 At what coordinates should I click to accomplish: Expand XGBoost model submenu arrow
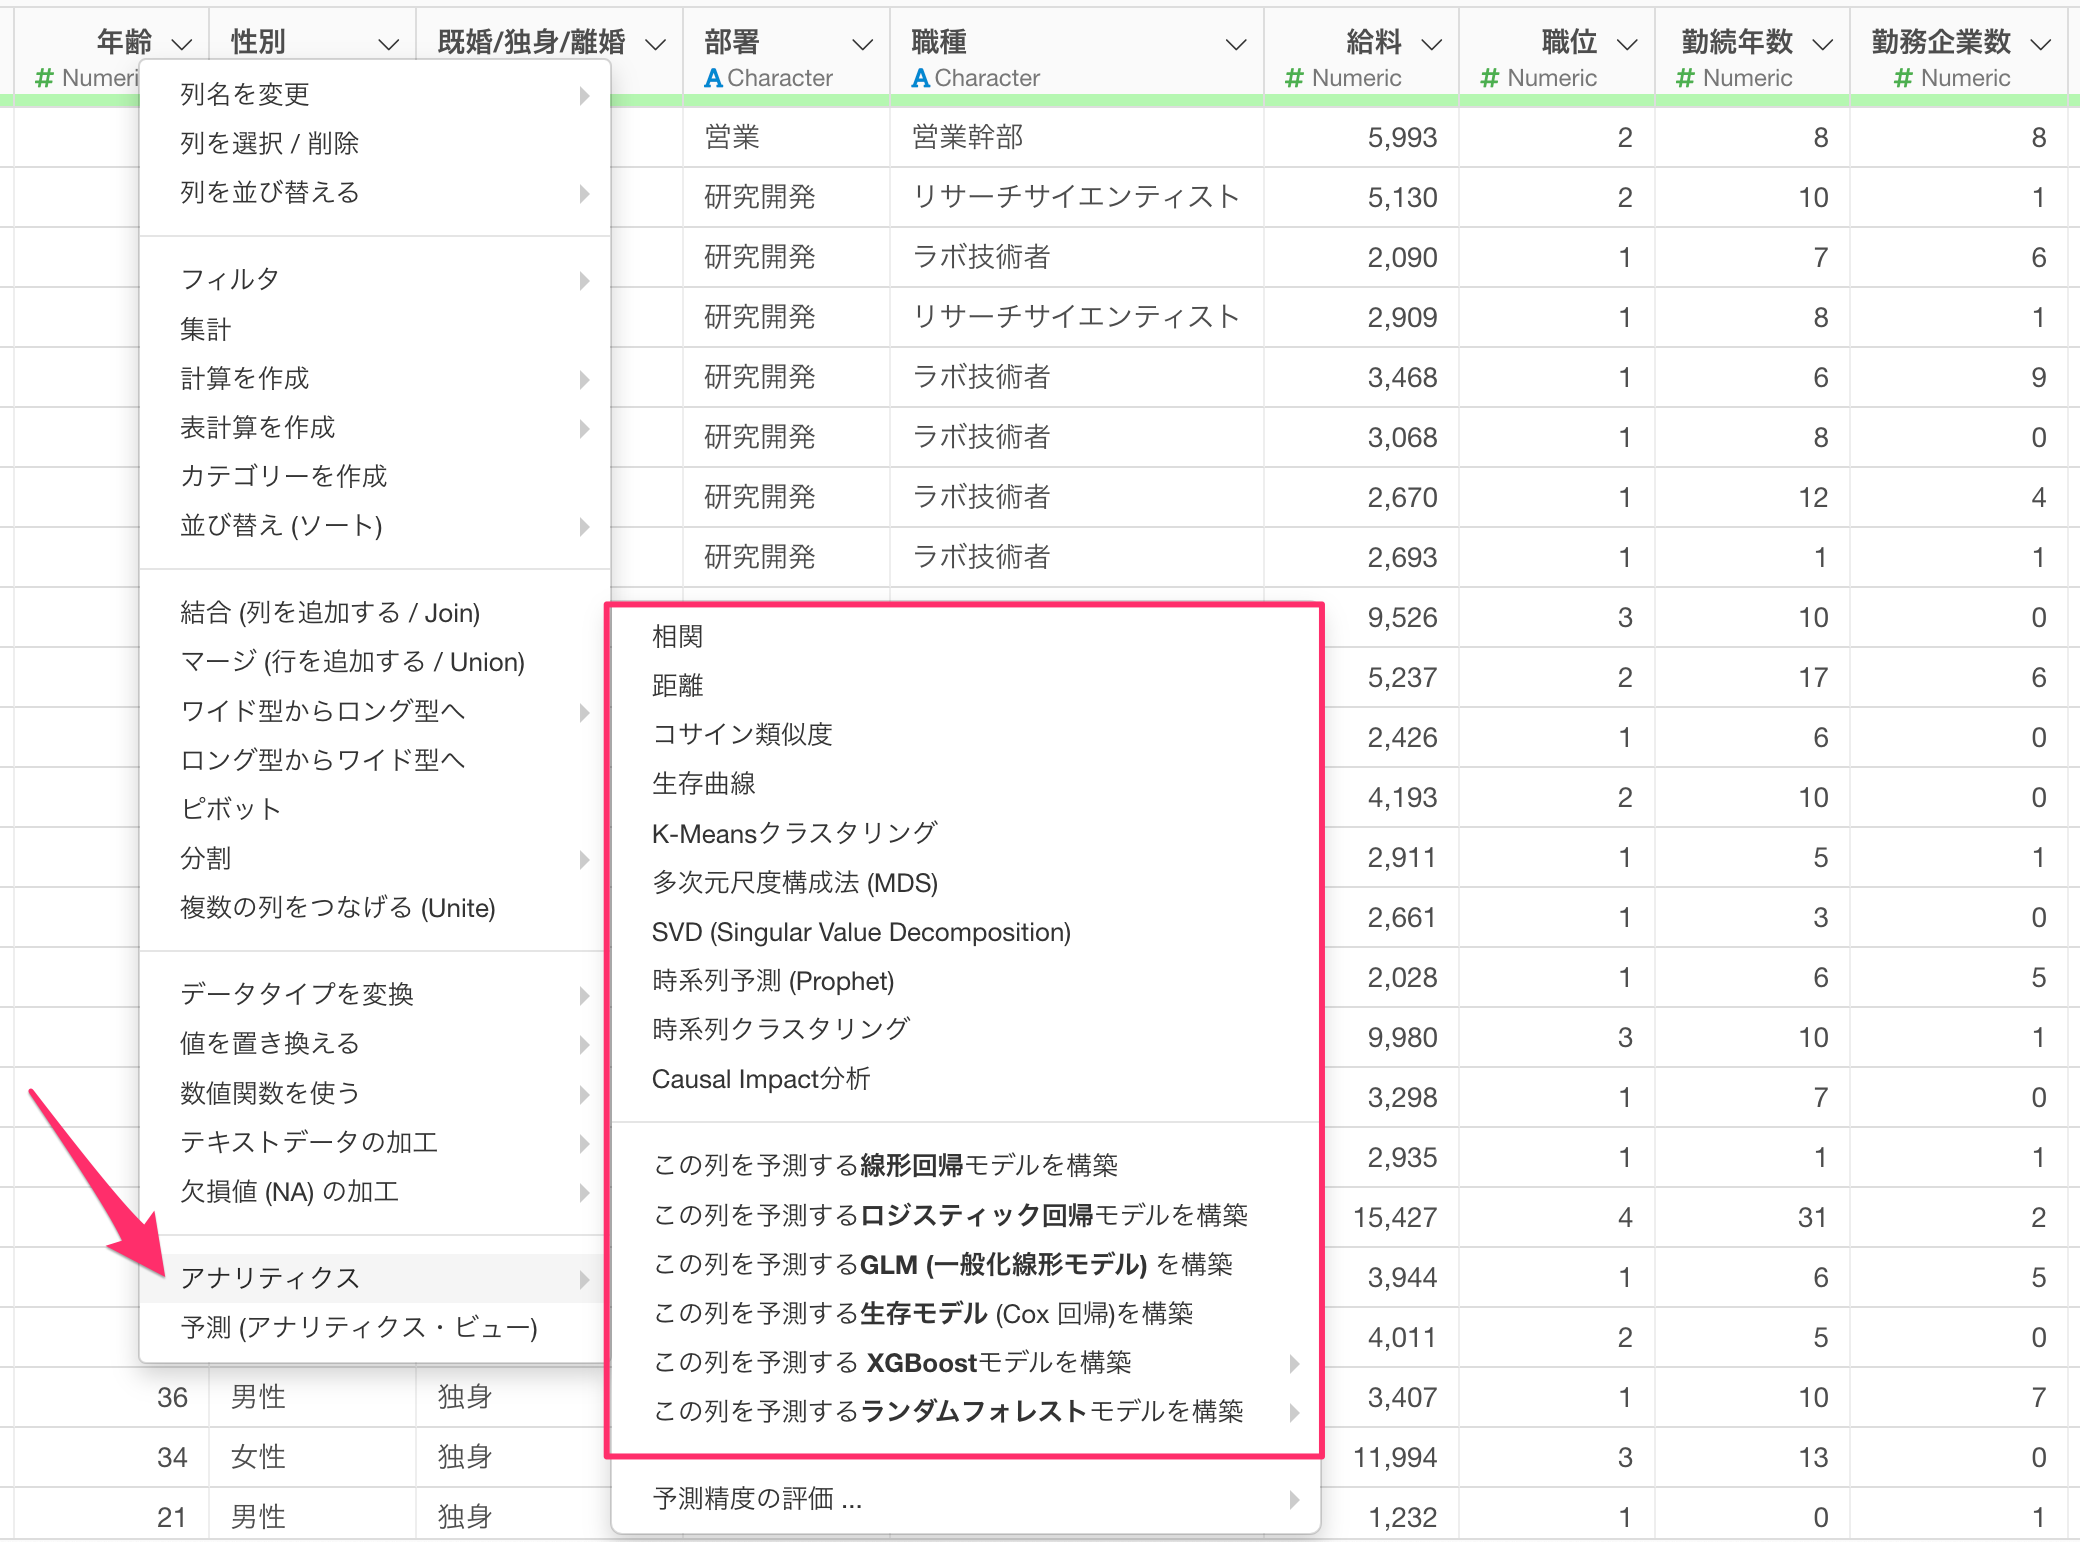click(1294, 1363)
